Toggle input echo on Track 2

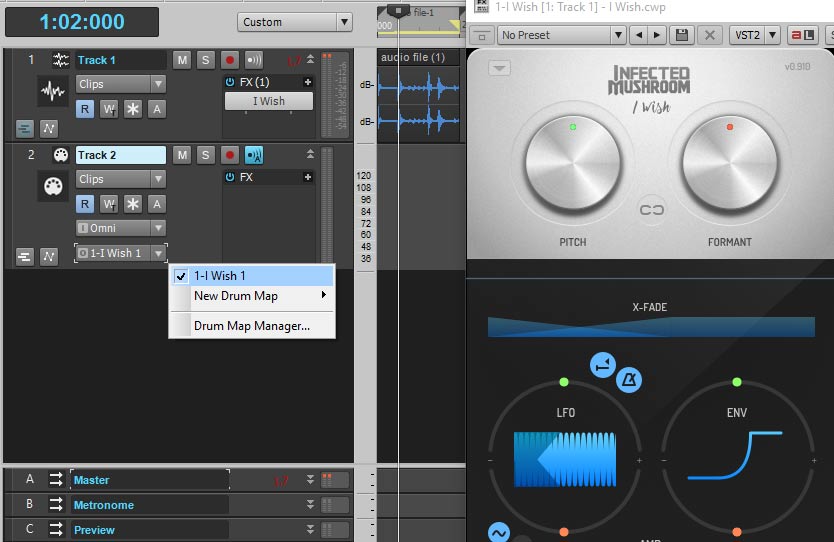[x=254, y=155]
